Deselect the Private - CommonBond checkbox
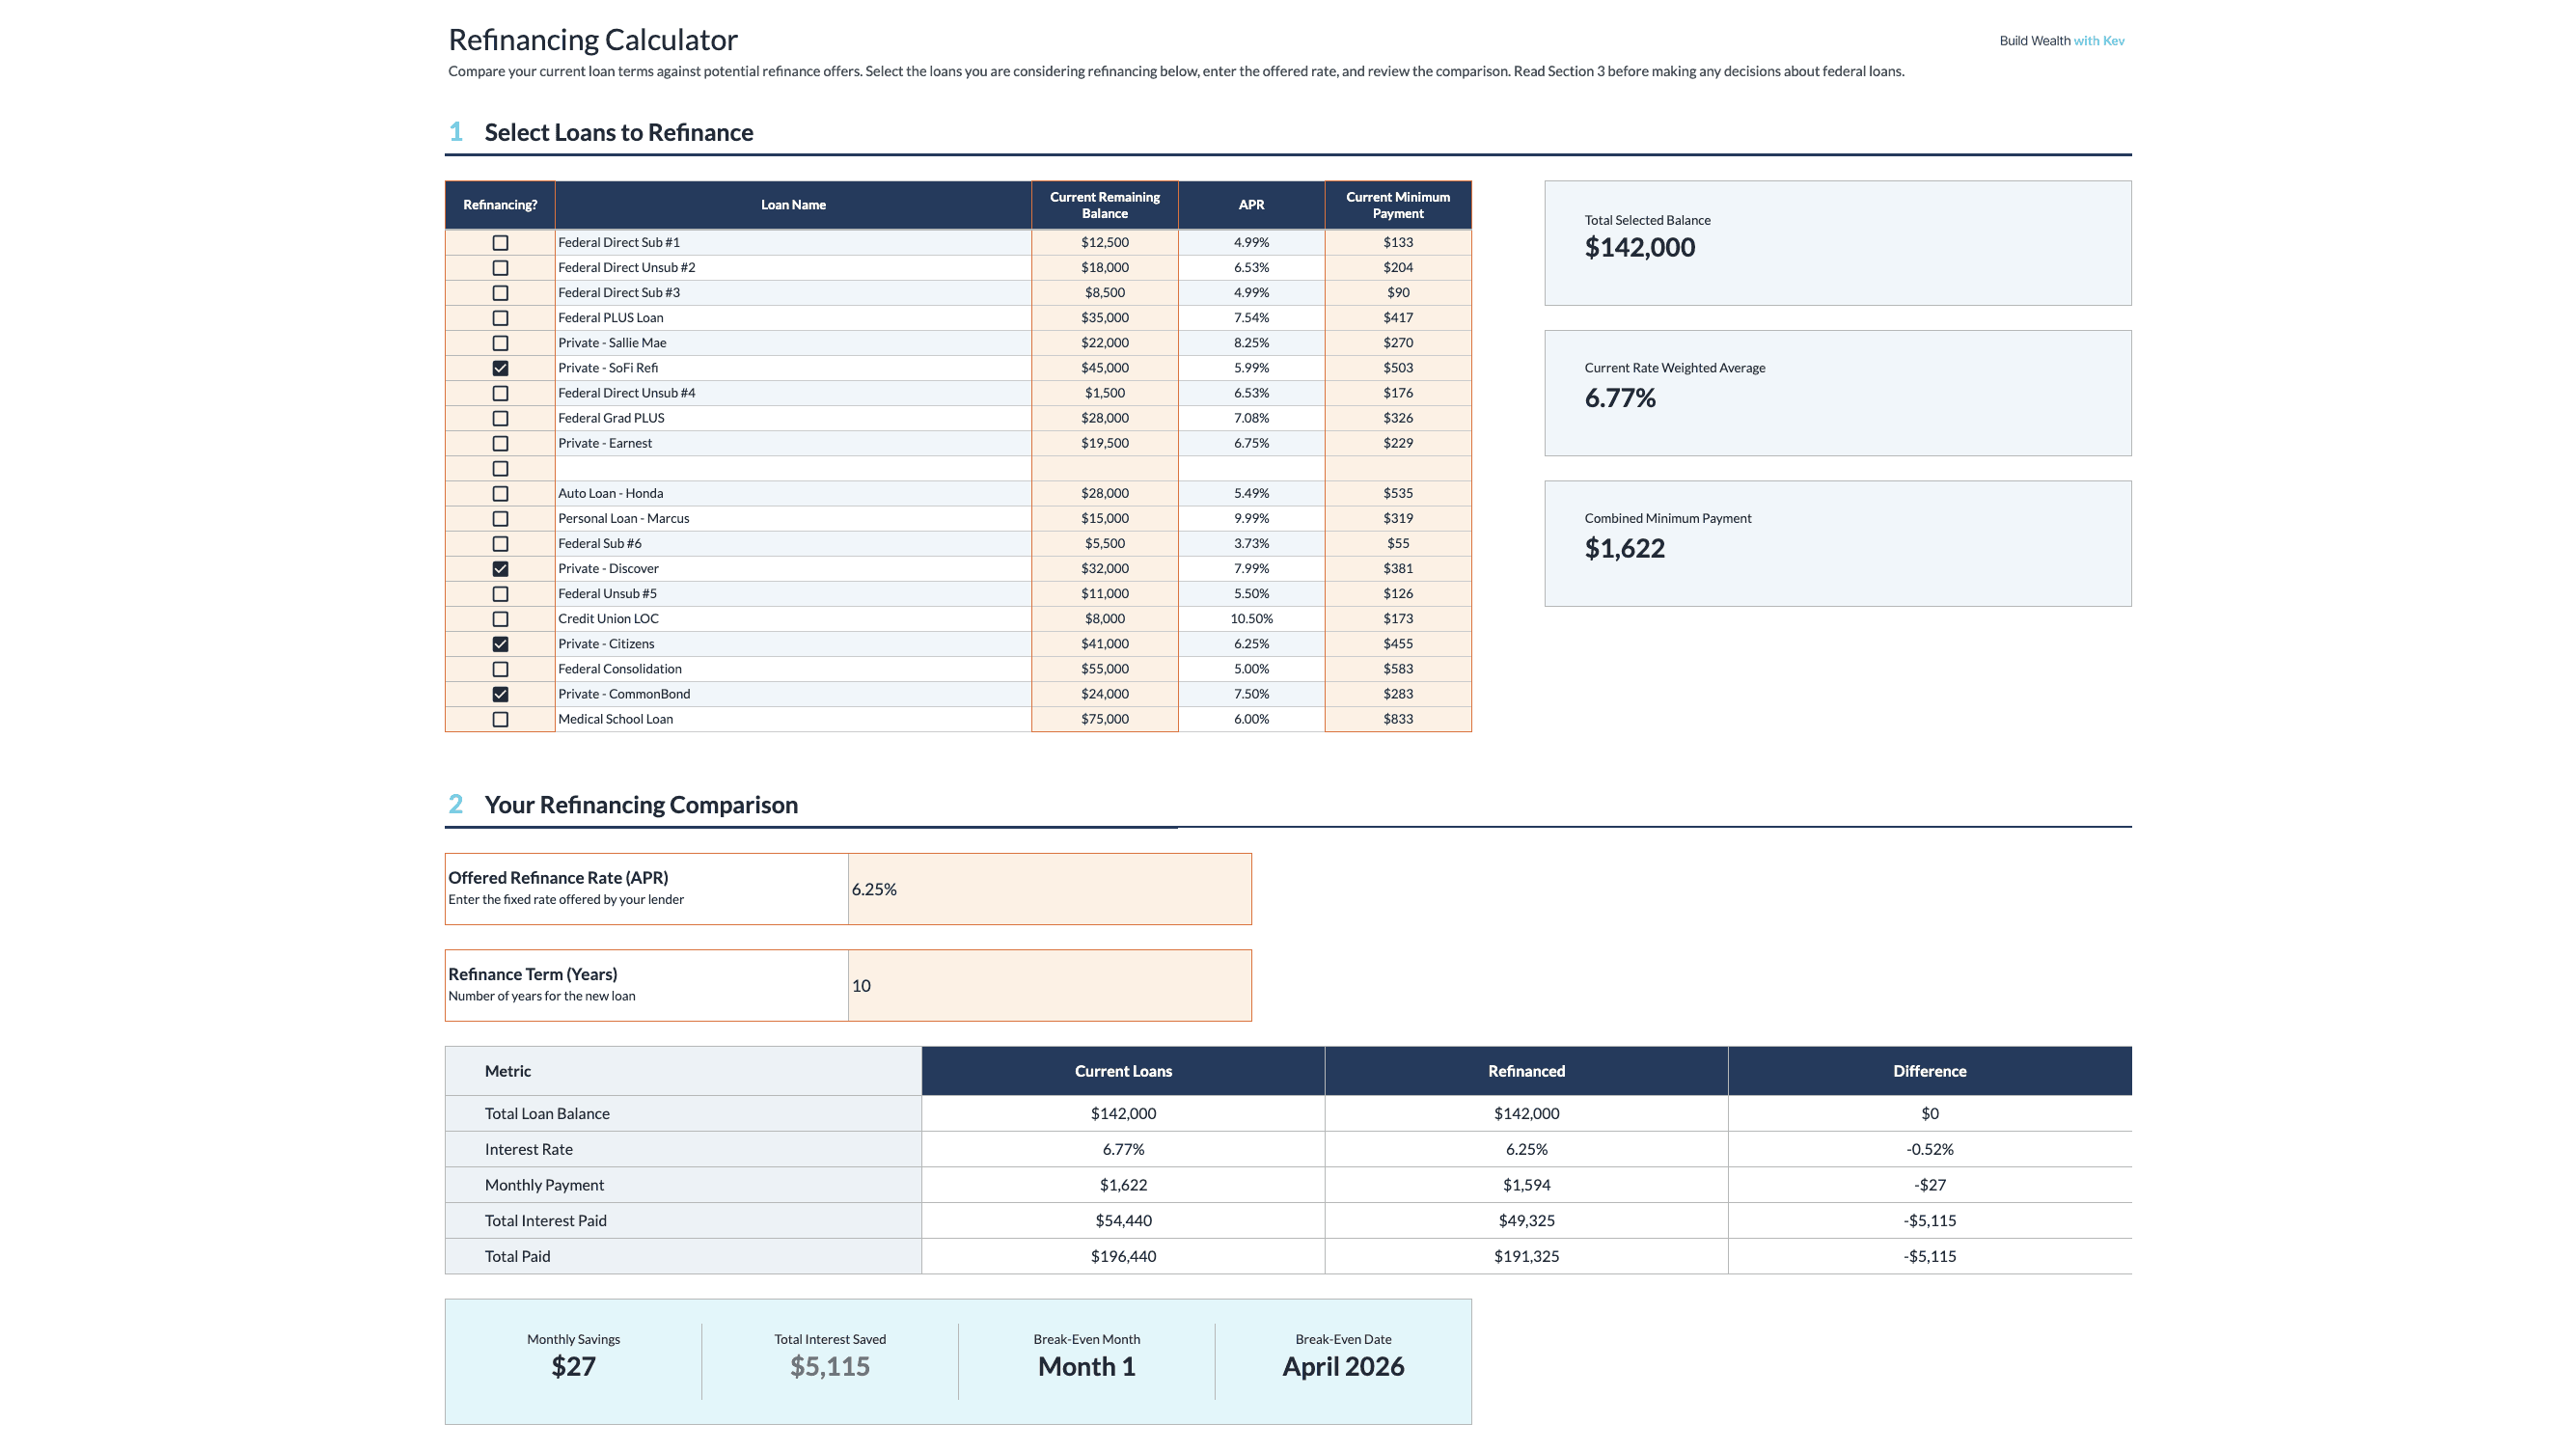Viewport: 2576px width, 1451px height. tap(500, 694)
